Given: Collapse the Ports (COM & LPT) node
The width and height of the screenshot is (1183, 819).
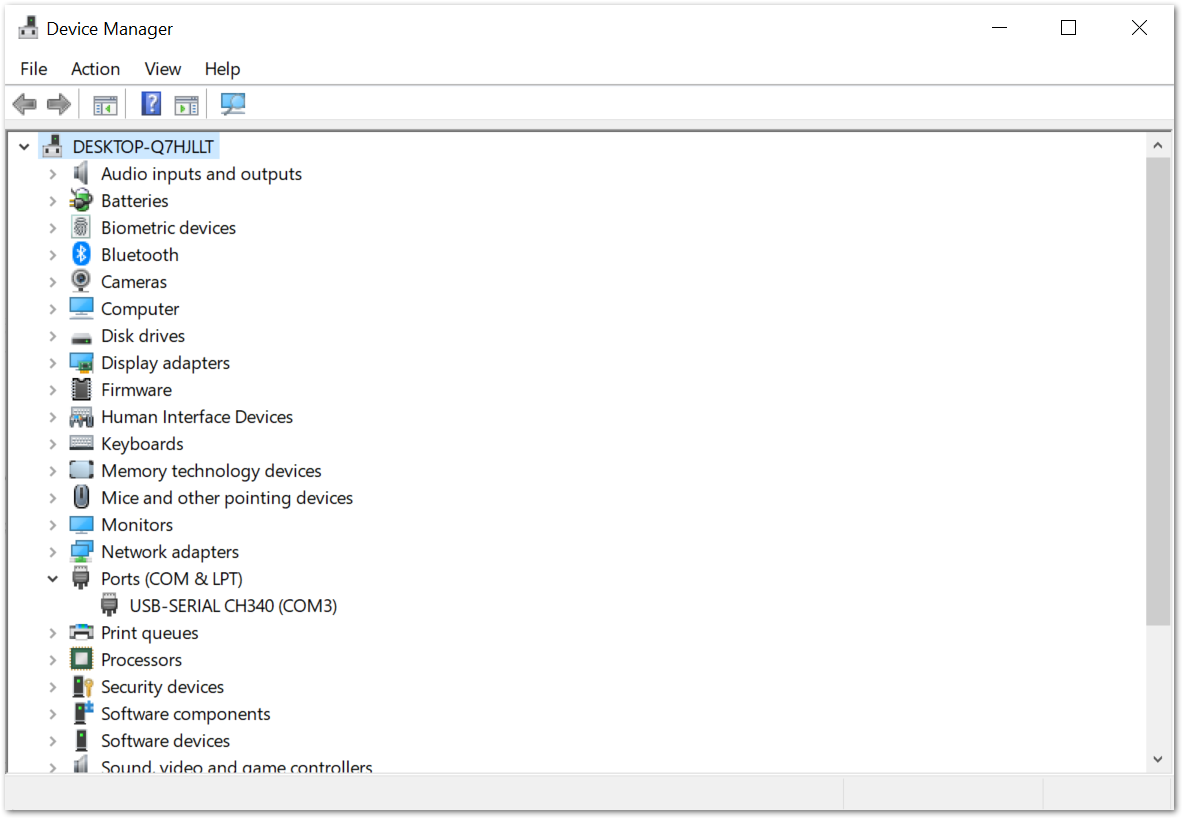Looking at the screenshot, I should point(53,579).
